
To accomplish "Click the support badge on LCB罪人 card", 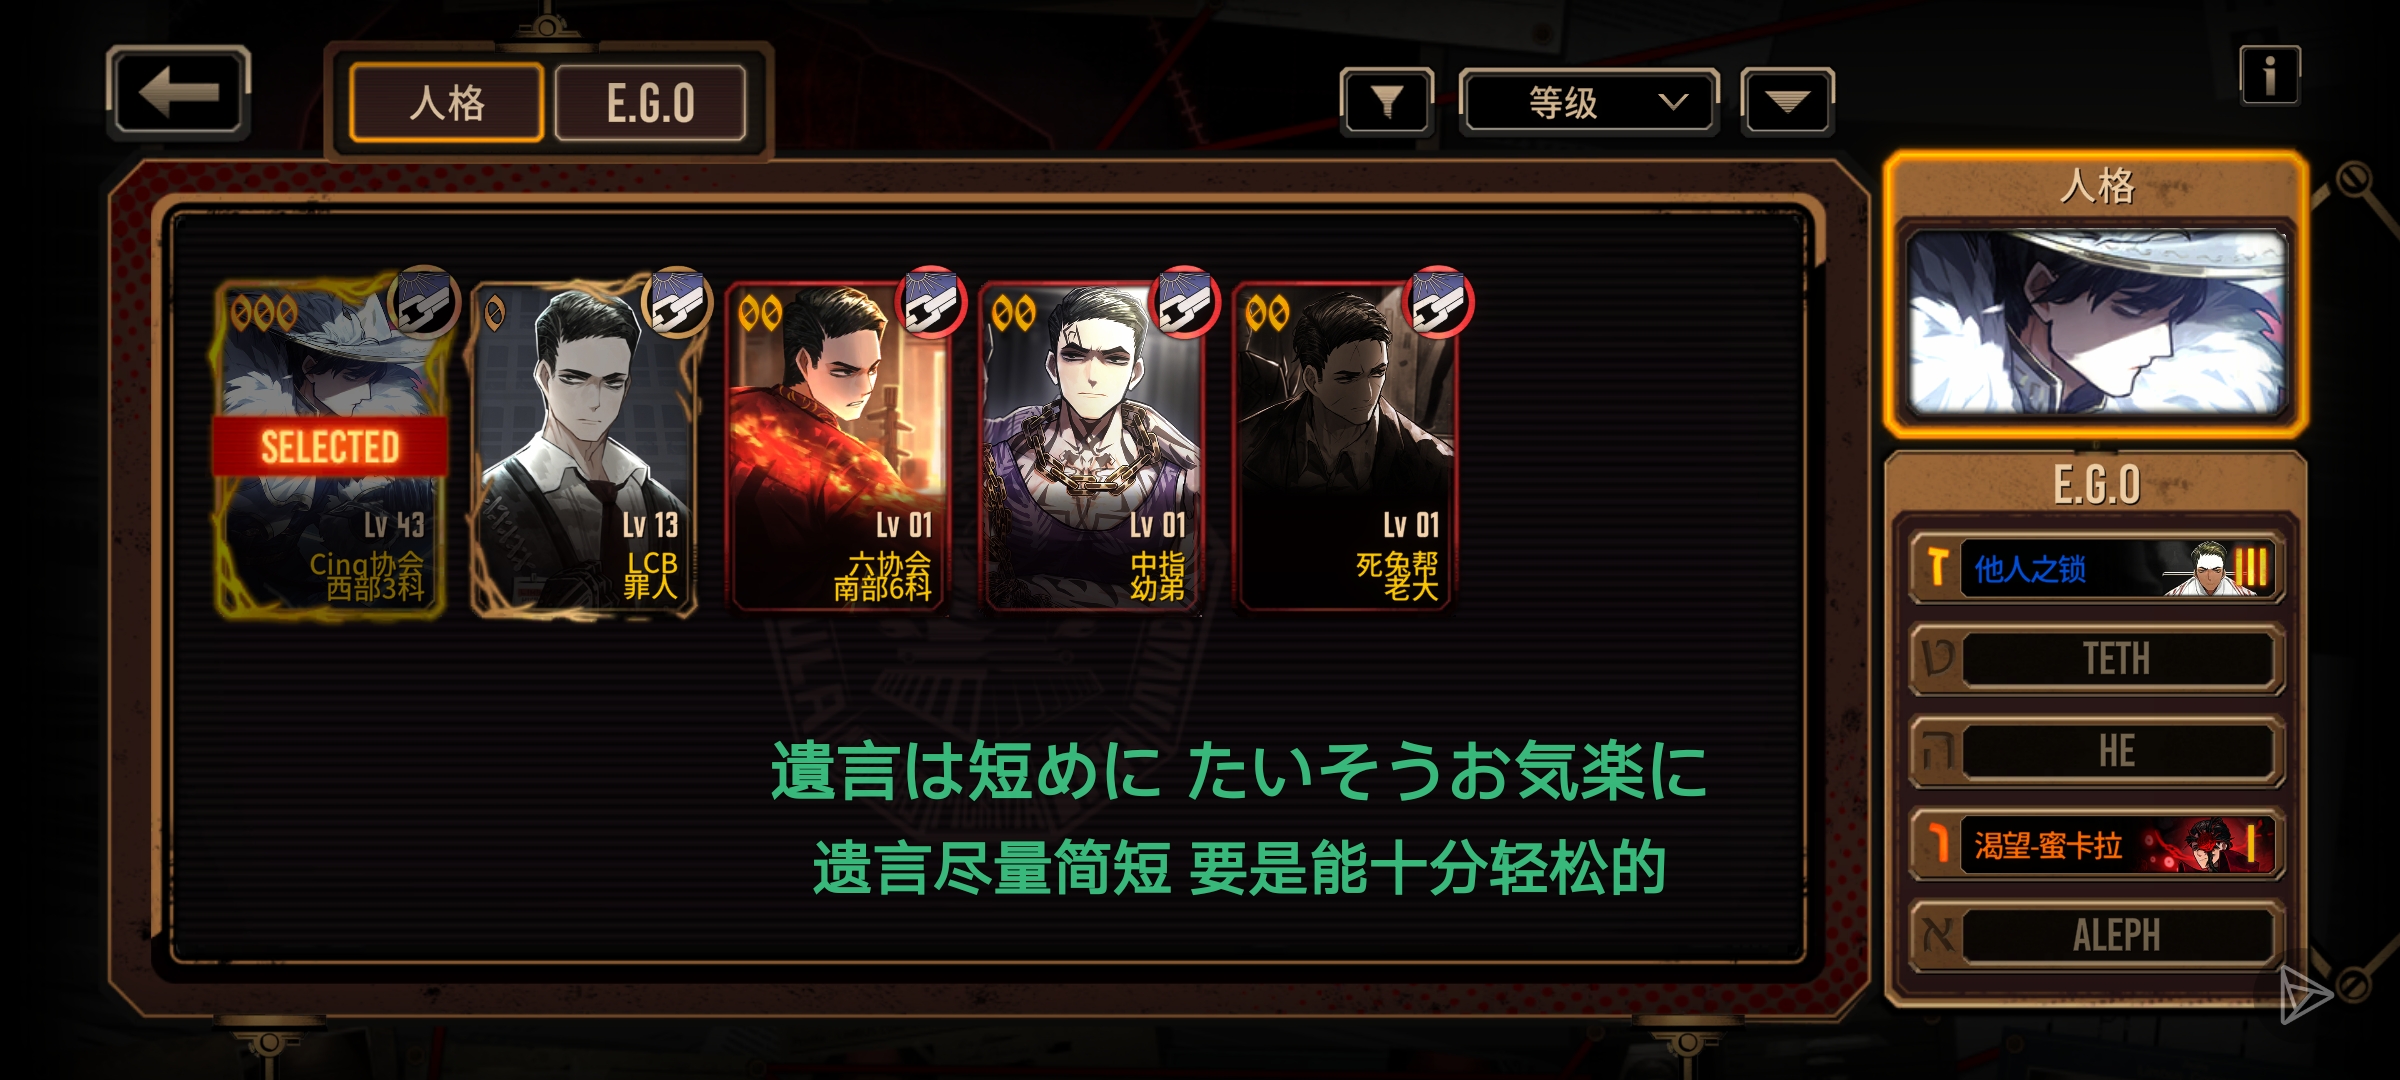I will (676, 301).
